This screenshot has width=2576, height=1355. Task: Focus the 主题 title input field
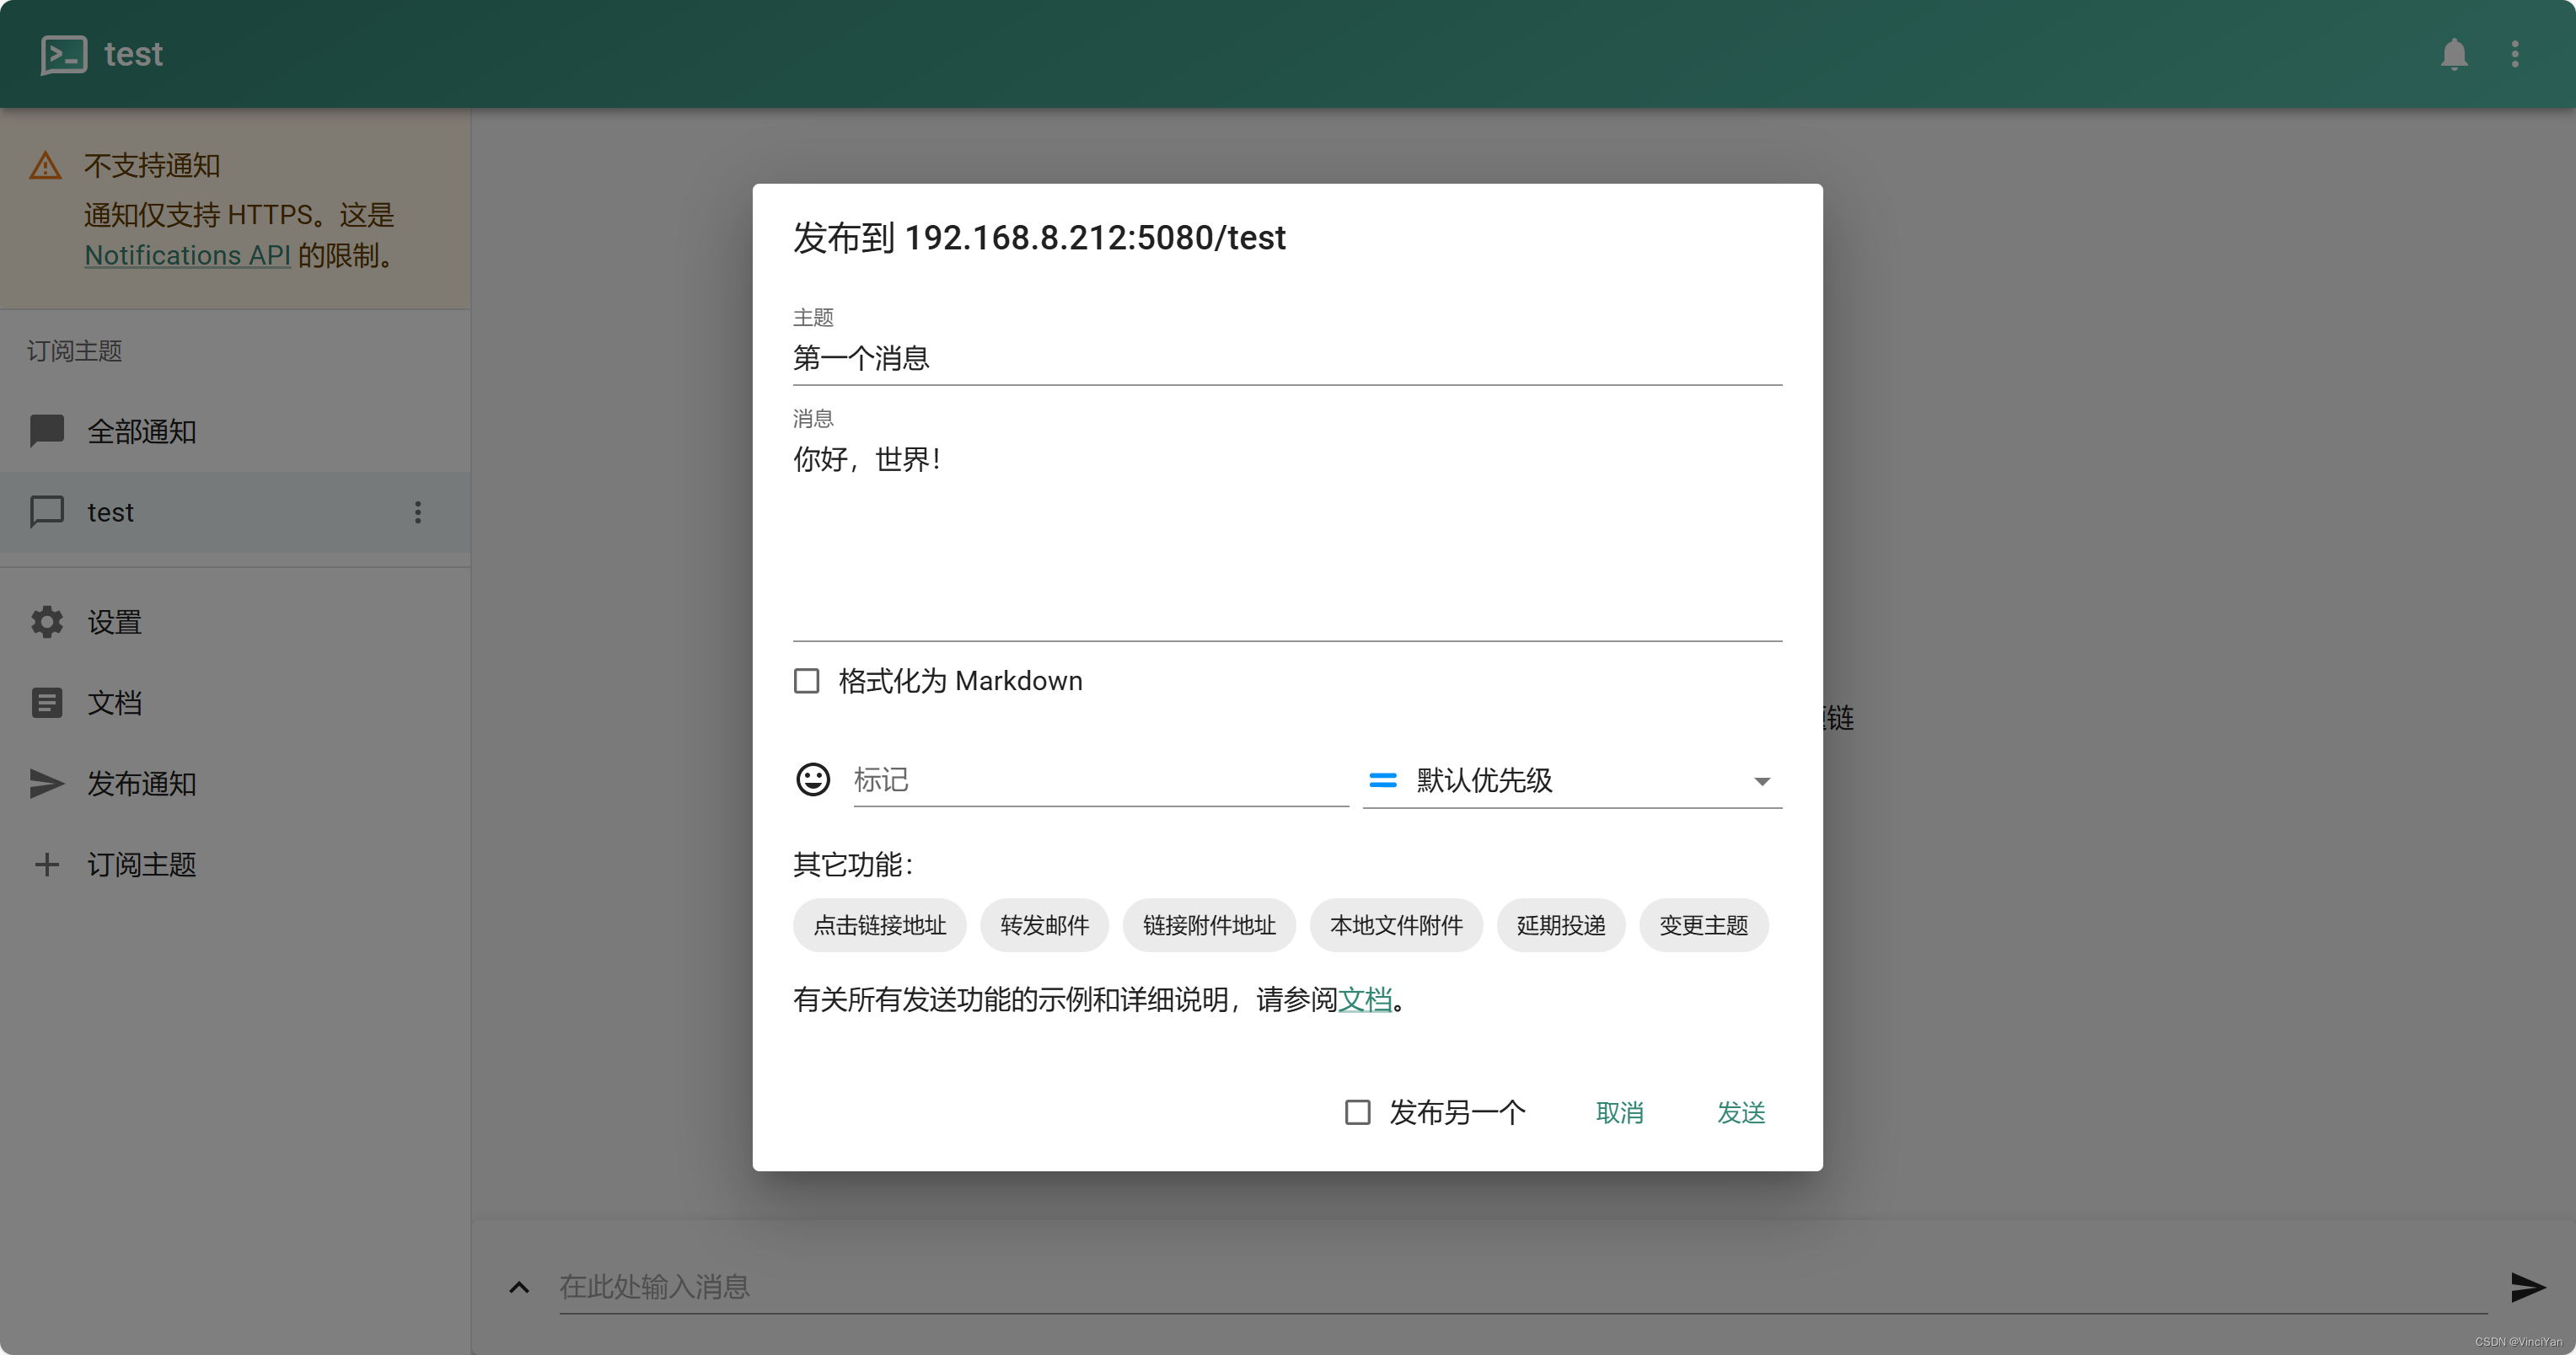pyautogui.click(x=1287, y=358)
